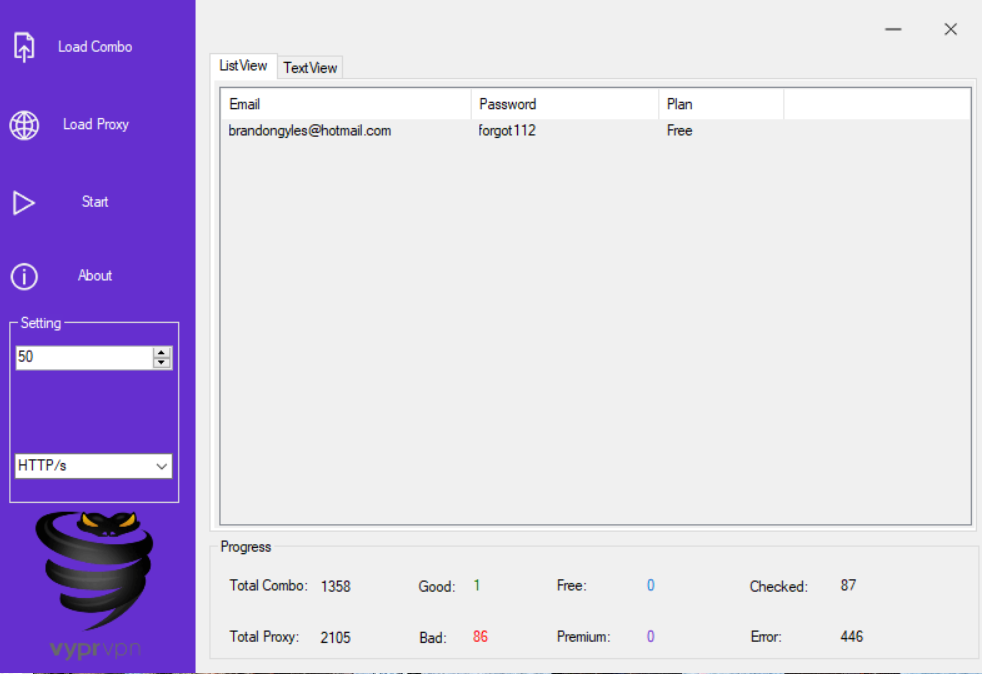Screen dimensions: 982x674
Task: Sort by the Password column header
Action: tap(565, 104)
